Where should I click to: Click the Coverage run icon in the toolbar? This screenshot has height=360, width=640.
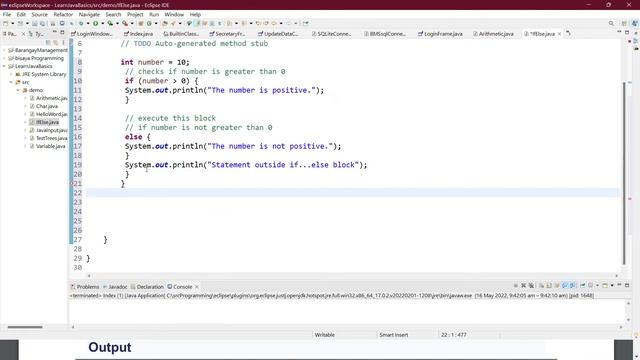[110, 23]
